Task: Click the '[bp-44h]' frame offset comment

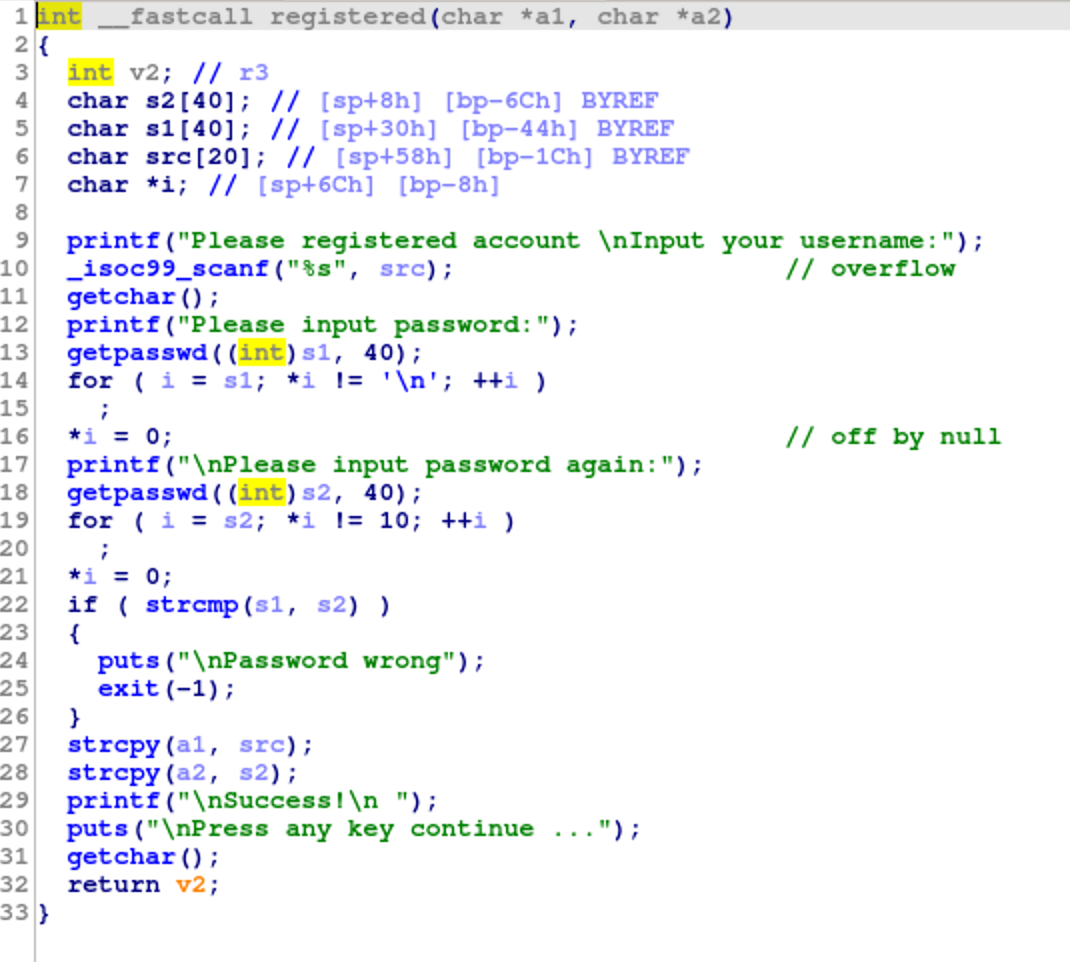Action: tap(519, 129)
